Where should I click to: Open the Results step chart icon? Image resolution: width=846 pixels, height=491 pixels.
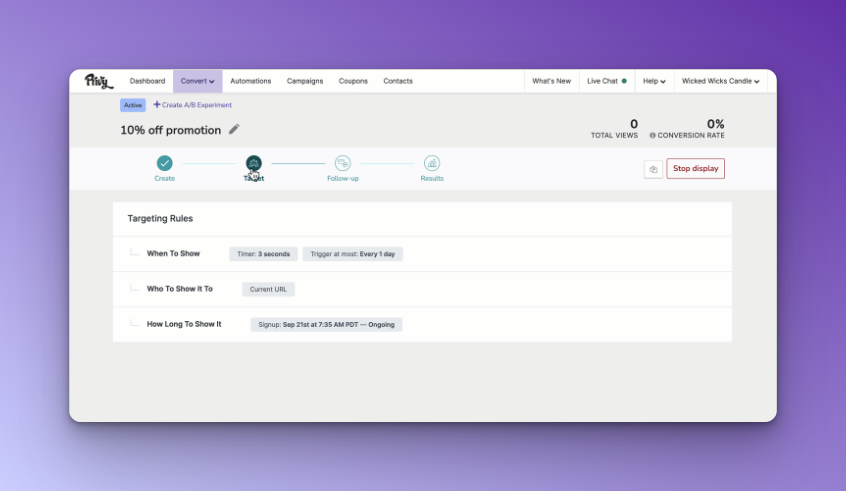pyautogui.click(x=432, y=163)
